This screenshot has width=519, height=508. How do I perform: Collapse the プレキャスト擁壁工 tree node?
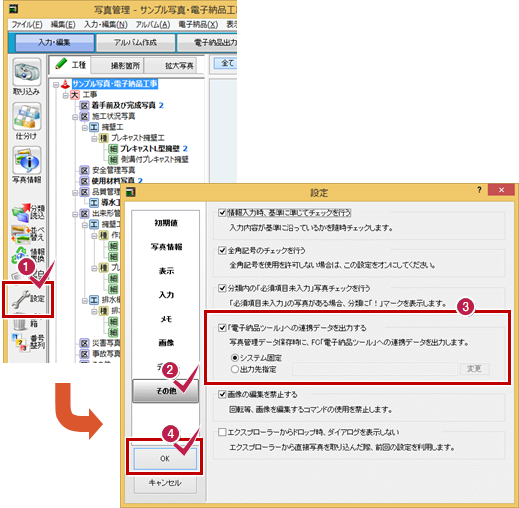95,138
